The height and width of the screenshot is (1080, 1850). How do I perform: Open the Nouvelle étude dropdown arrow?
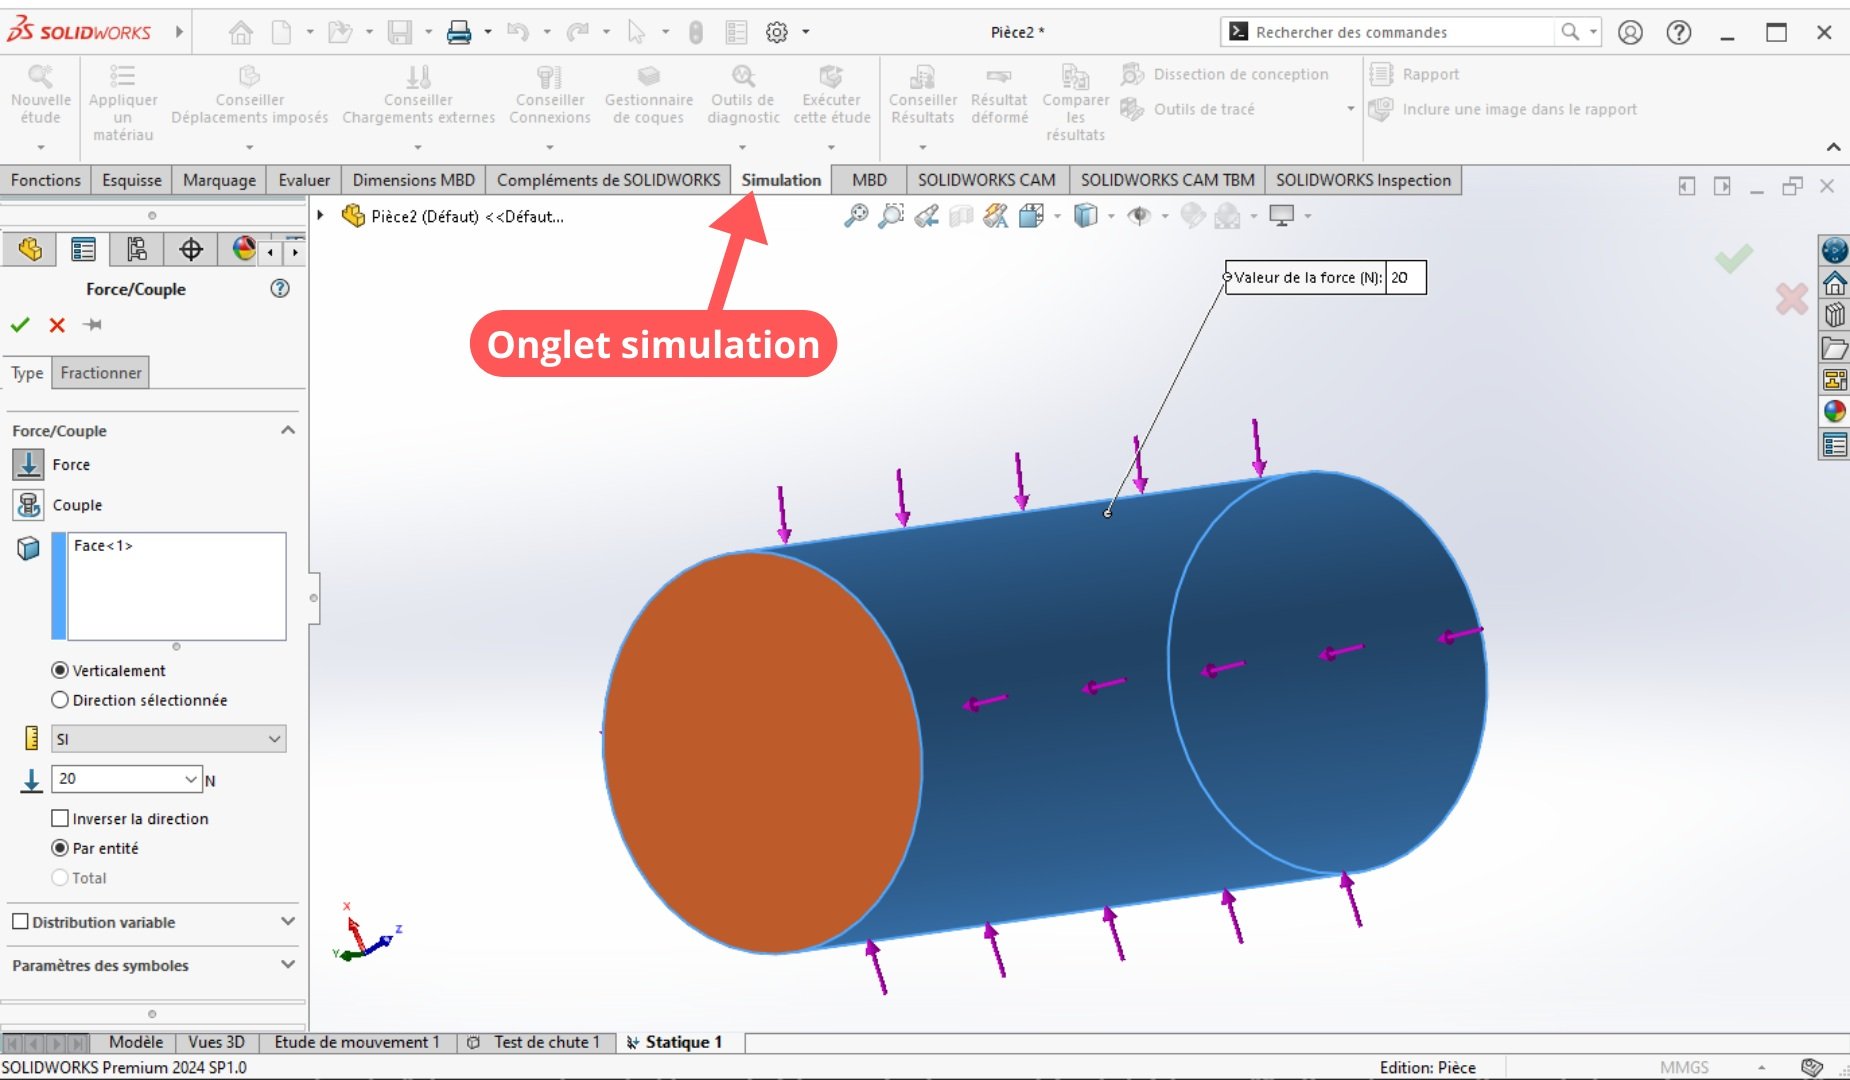[41, 147]
